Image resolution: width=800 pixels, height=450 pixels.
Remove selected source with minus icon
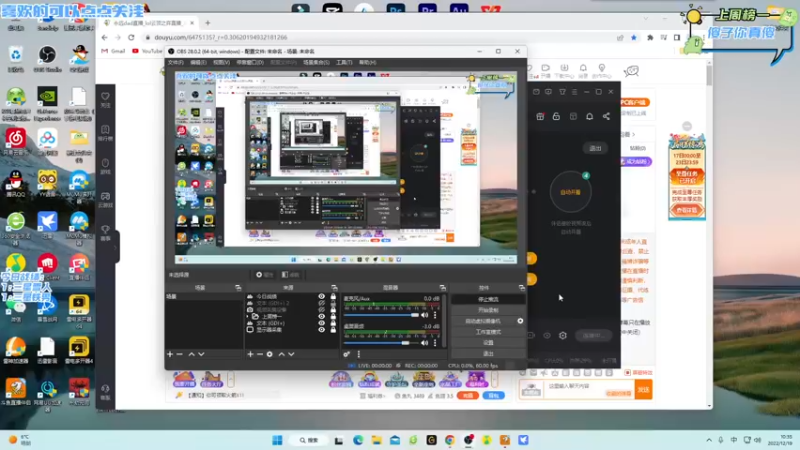(260, 354)
